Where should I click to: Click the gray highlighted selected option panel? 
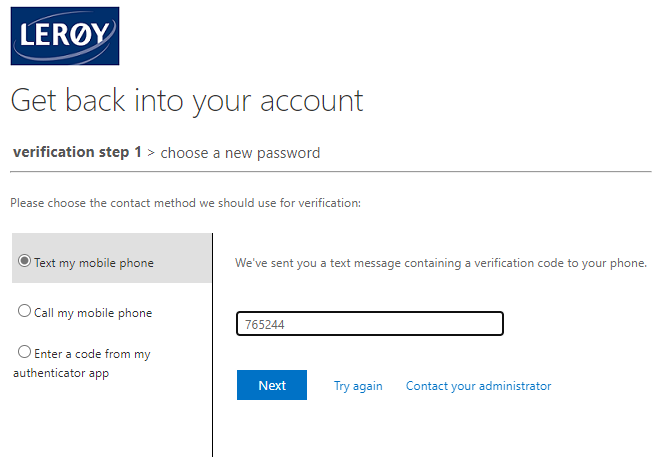pyautogui.click(x=112, y=258)
